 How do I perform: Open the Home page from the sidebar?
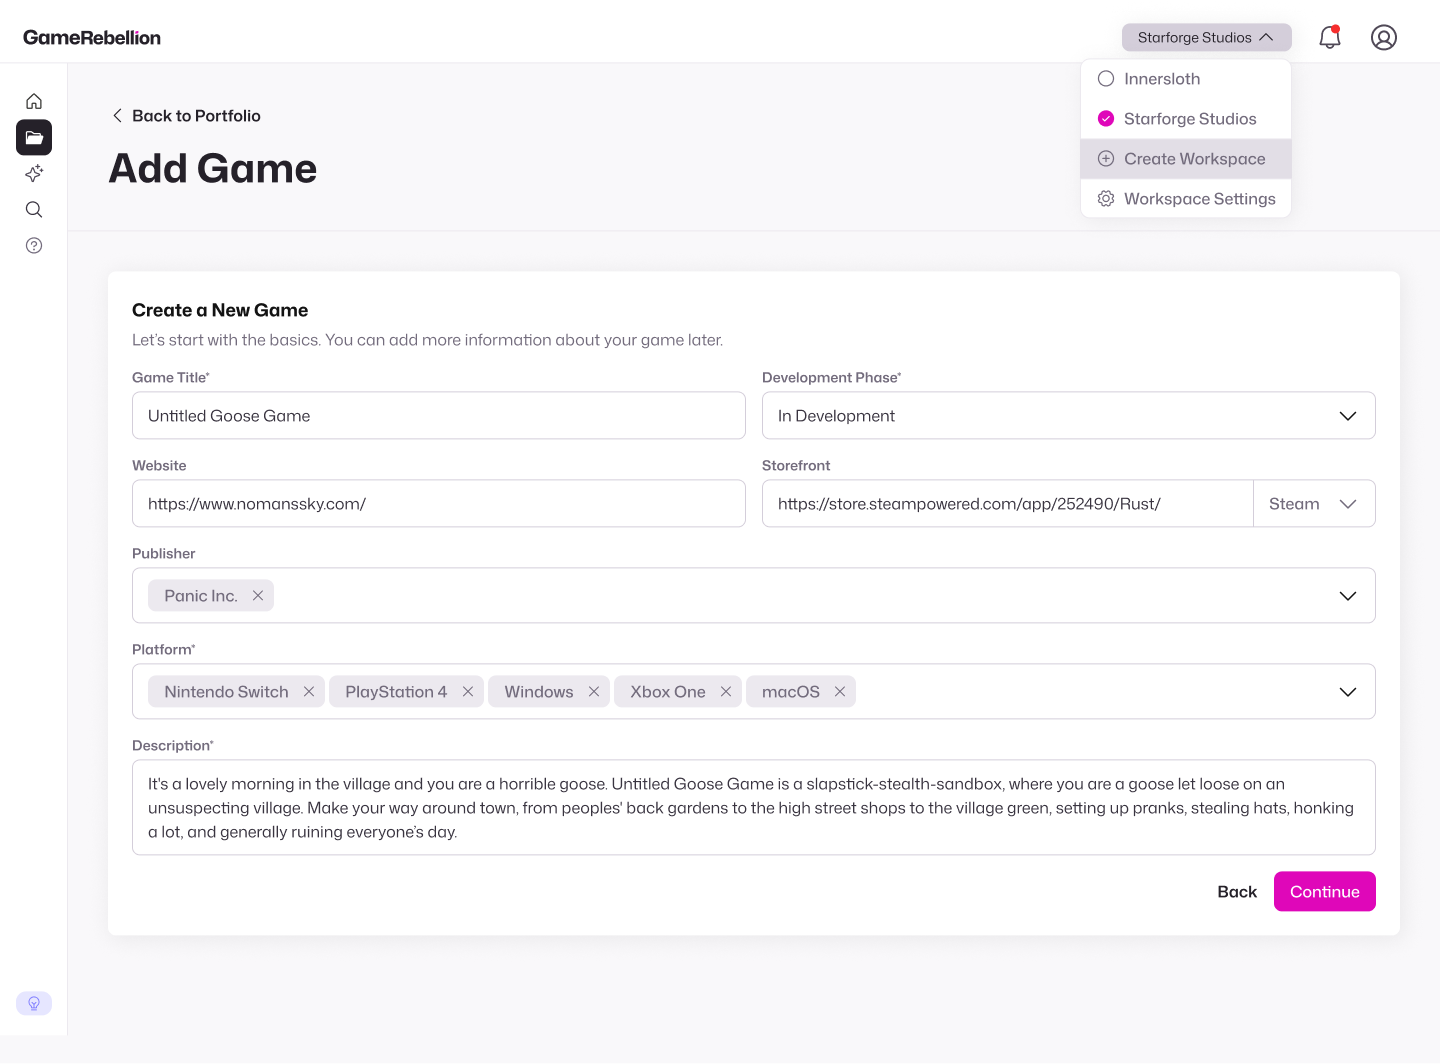click(x=34, y=101)
